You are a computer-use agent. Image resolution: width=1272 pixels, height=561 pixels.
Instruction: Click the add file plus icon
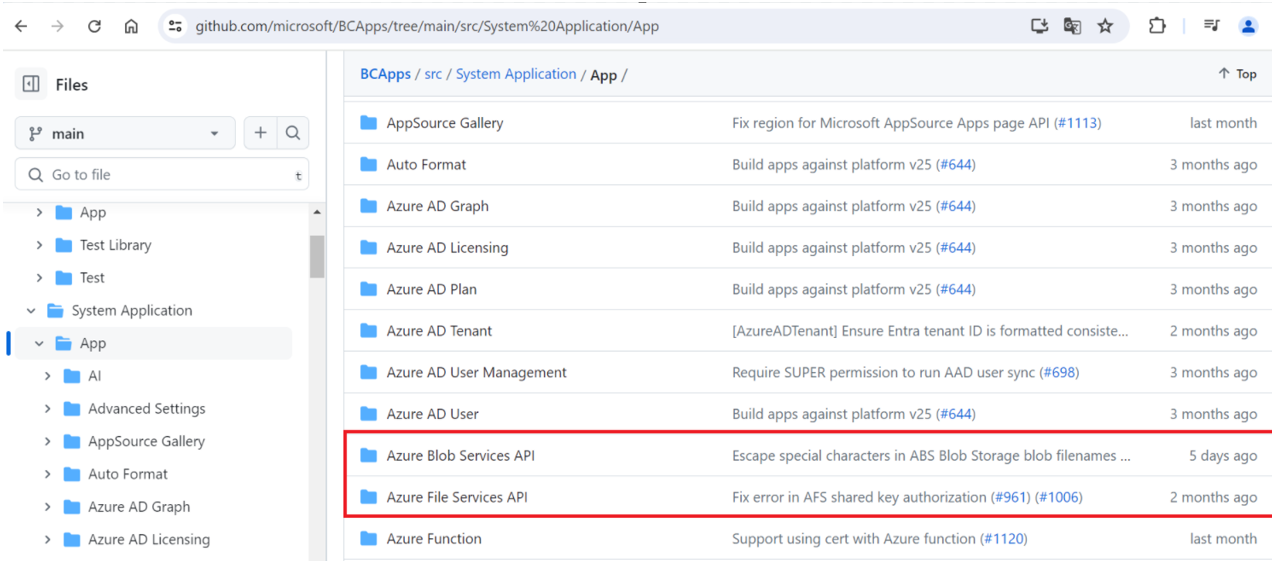(260, 133)
